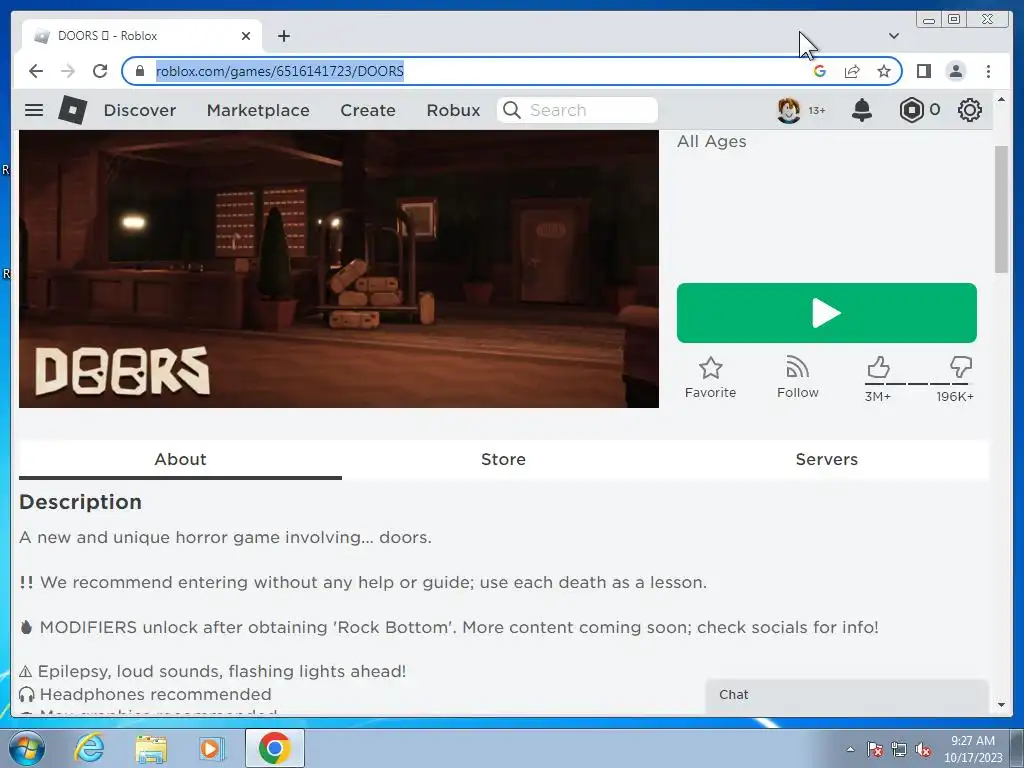
Task: Open the Roblox settings gear
Action: click(970, 110)
